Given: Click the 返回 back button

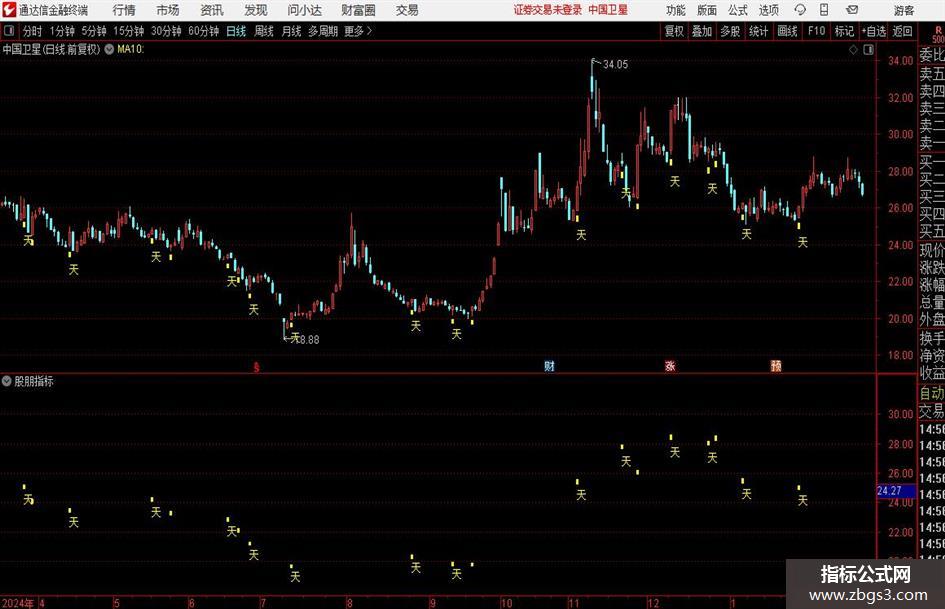Looking at the screenshot, I should click(902, 31).
